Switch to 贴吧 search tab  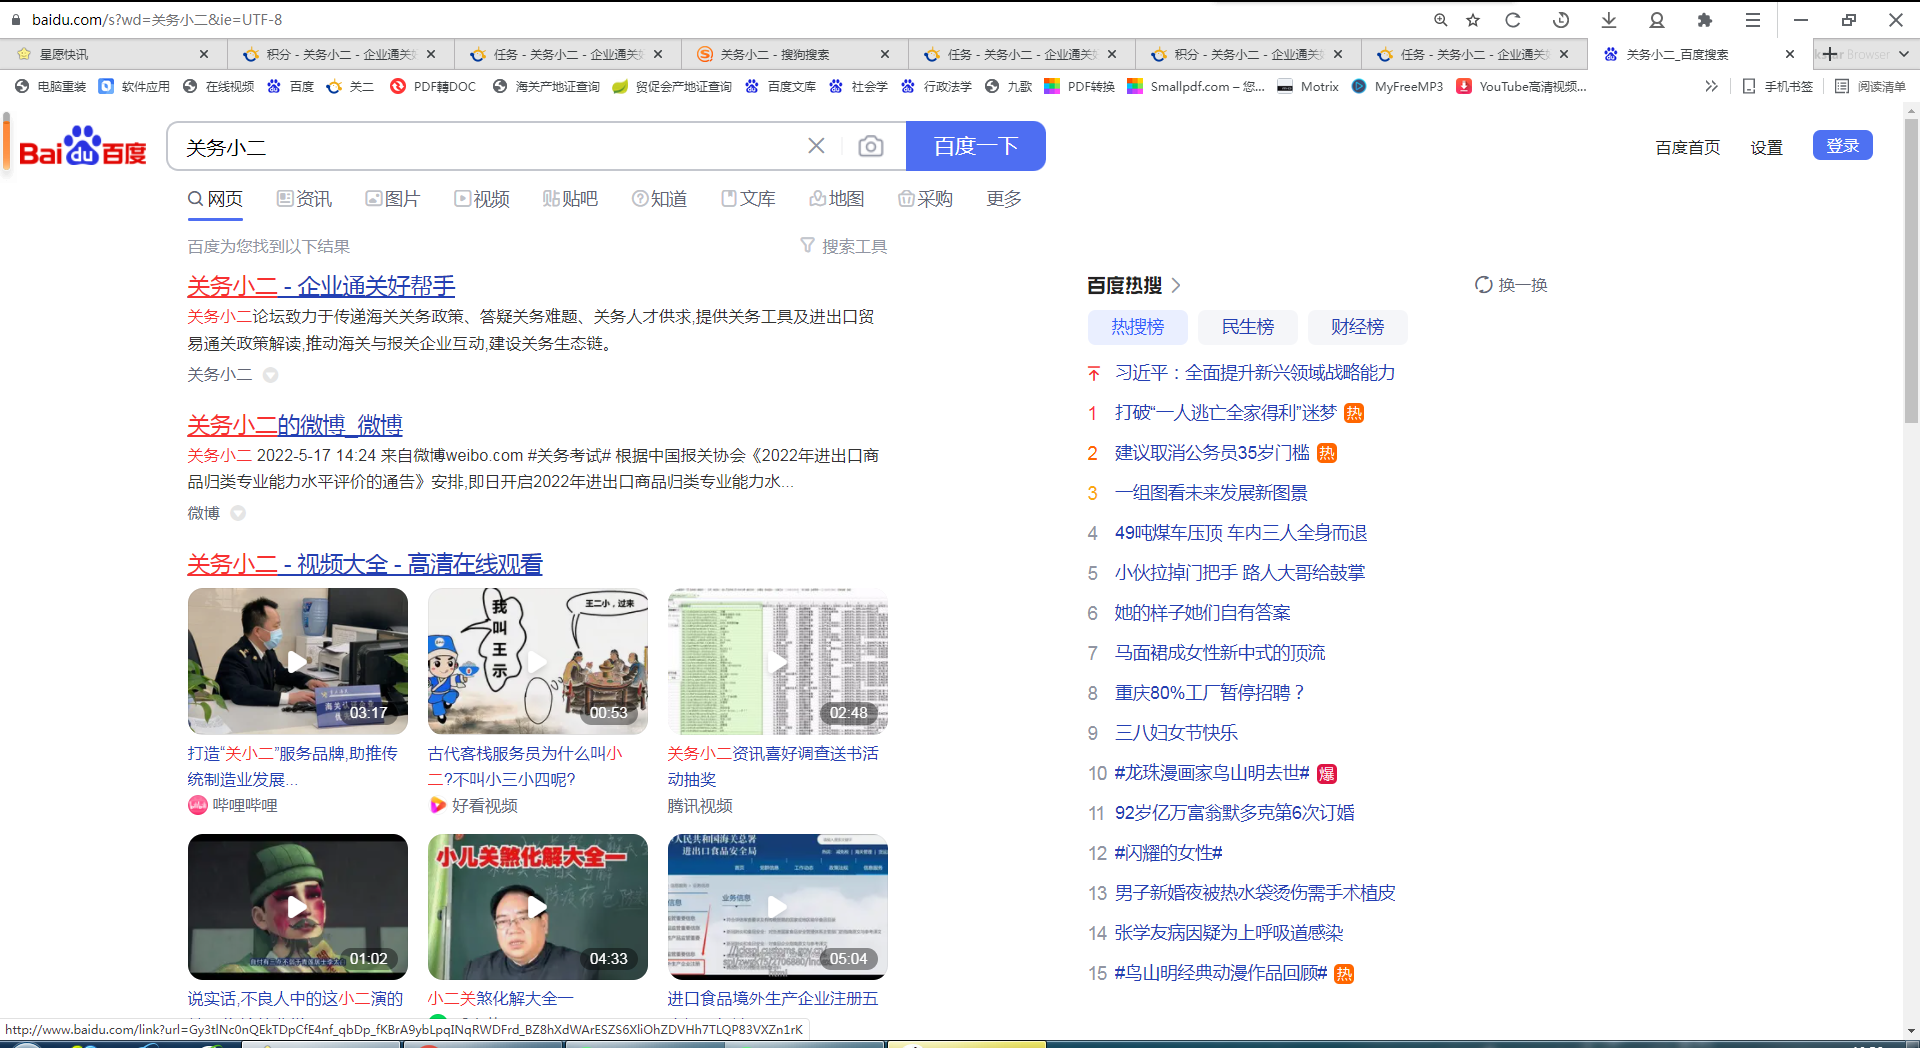(x=570, y=199)
